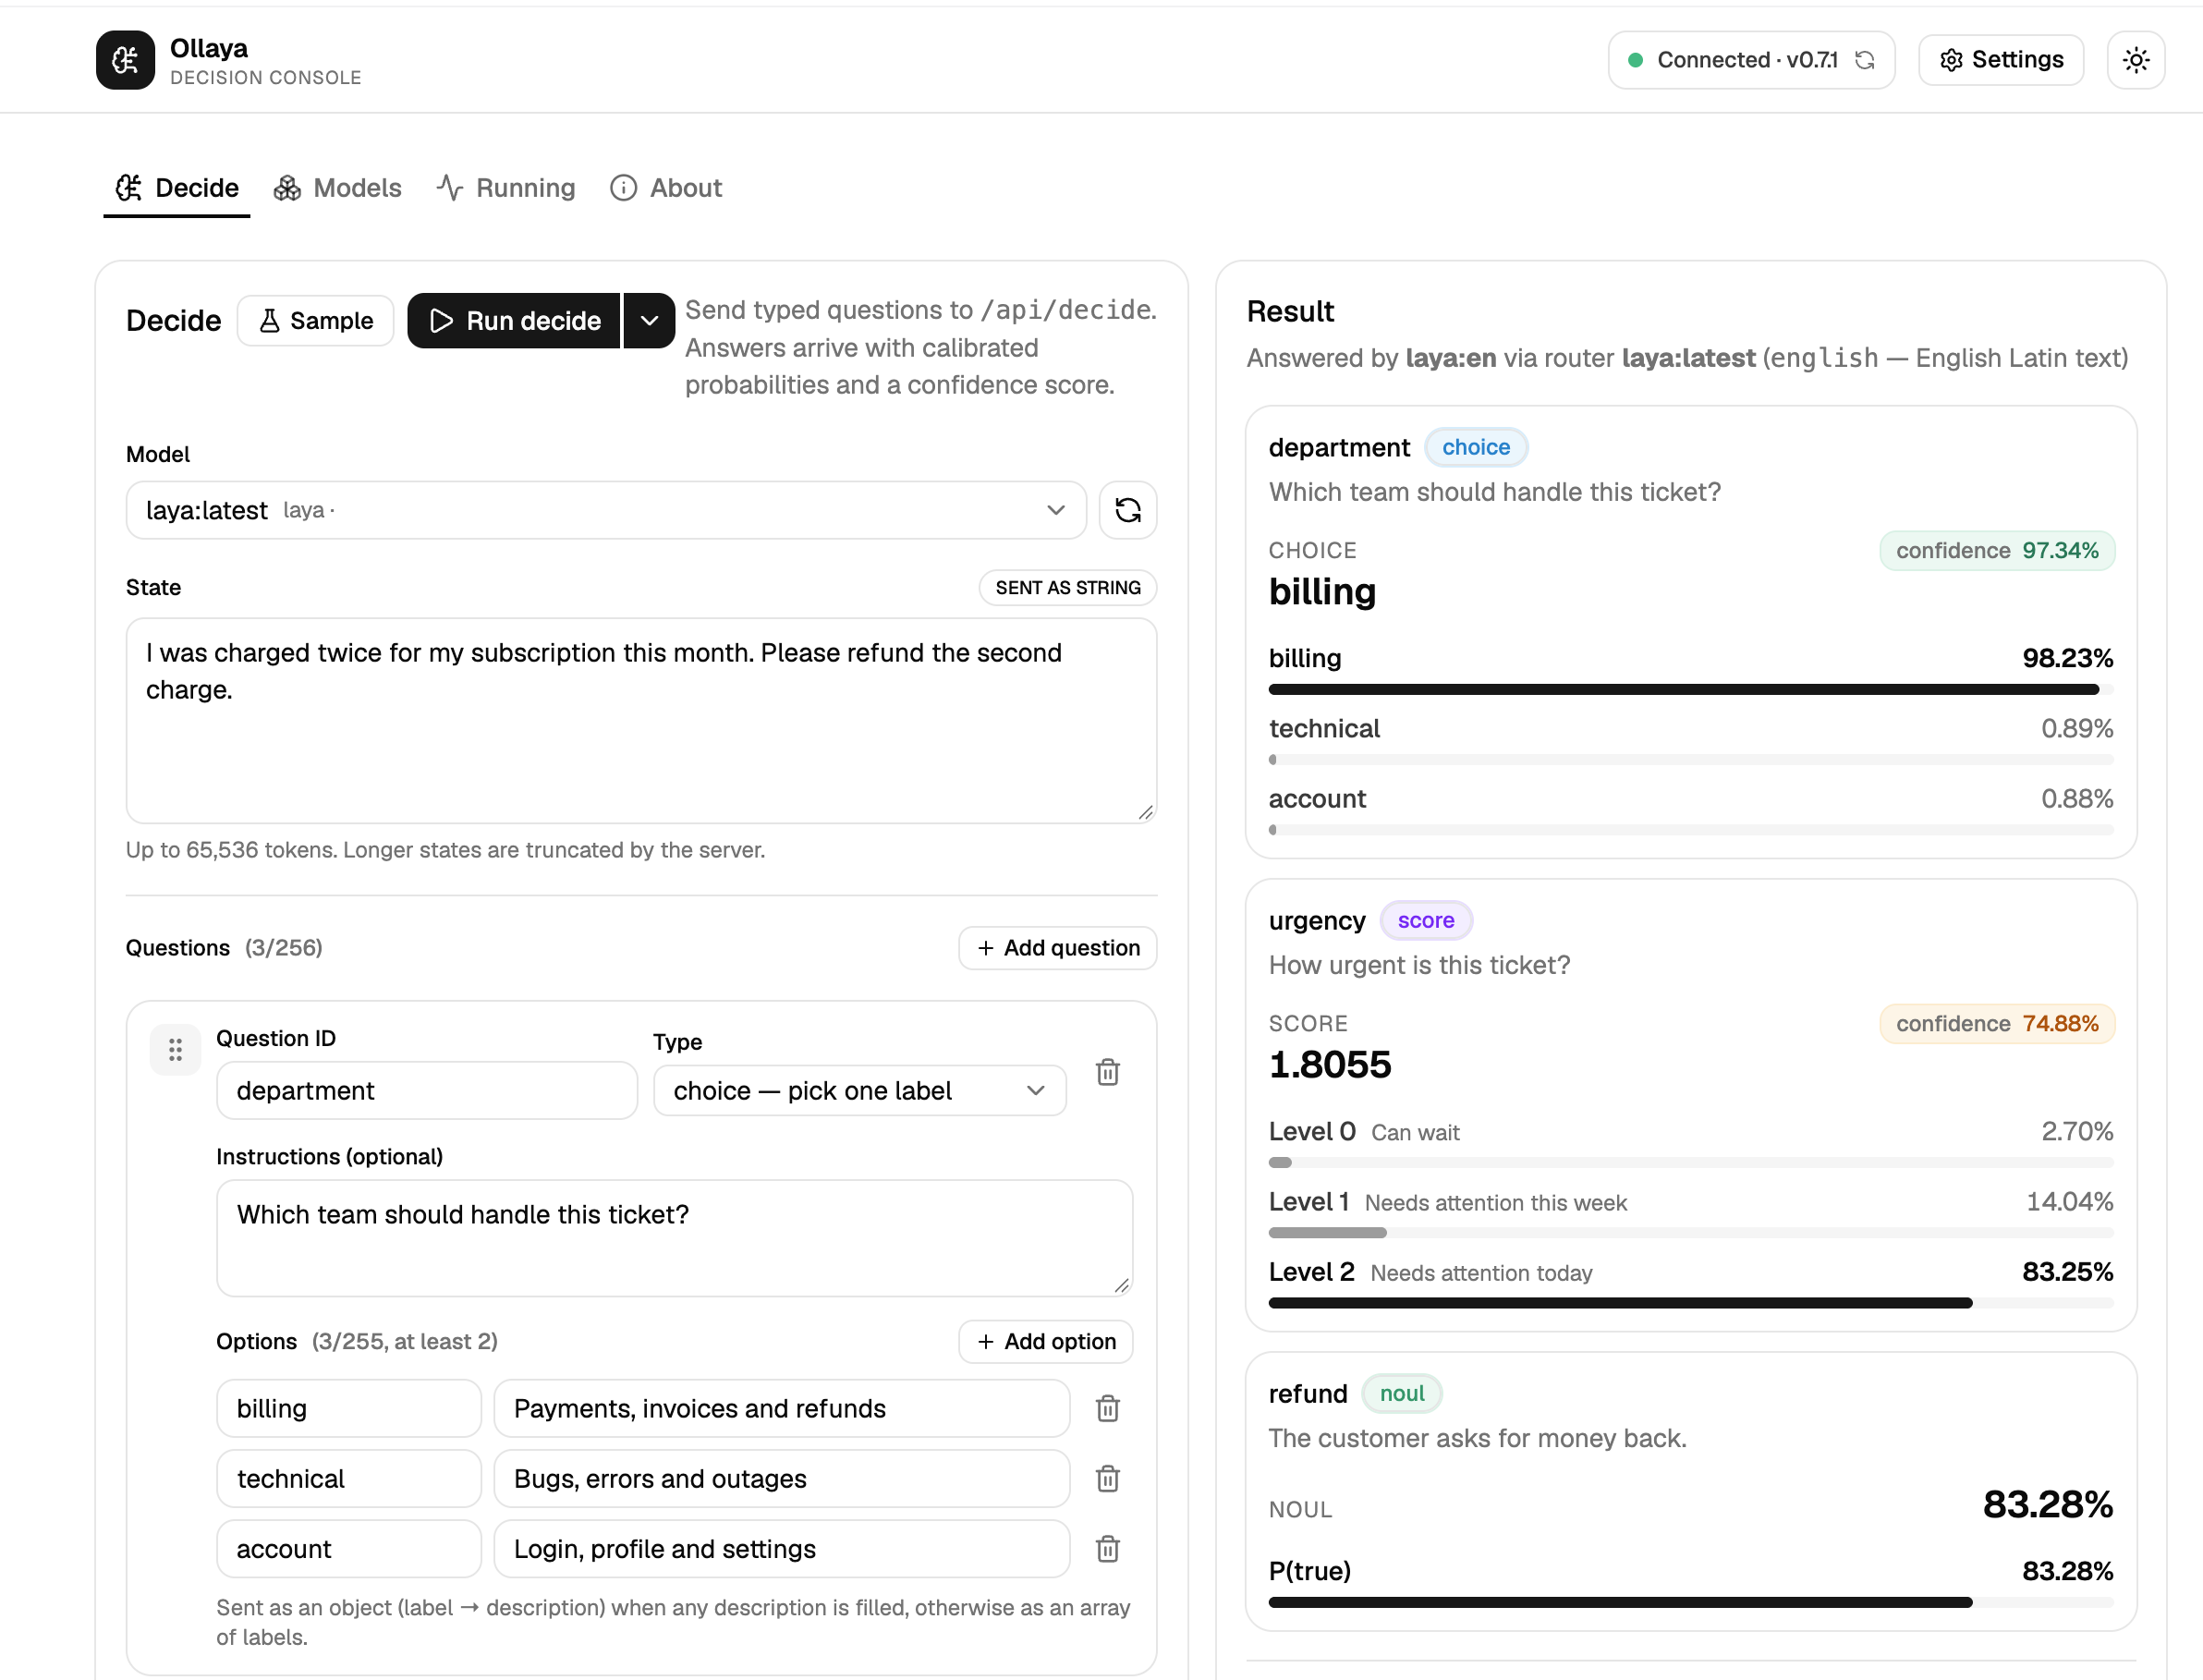Toggle the light/dark theme sun icon
This screenshot has width=2203, height=1680.
click(x=2136, y=60)
